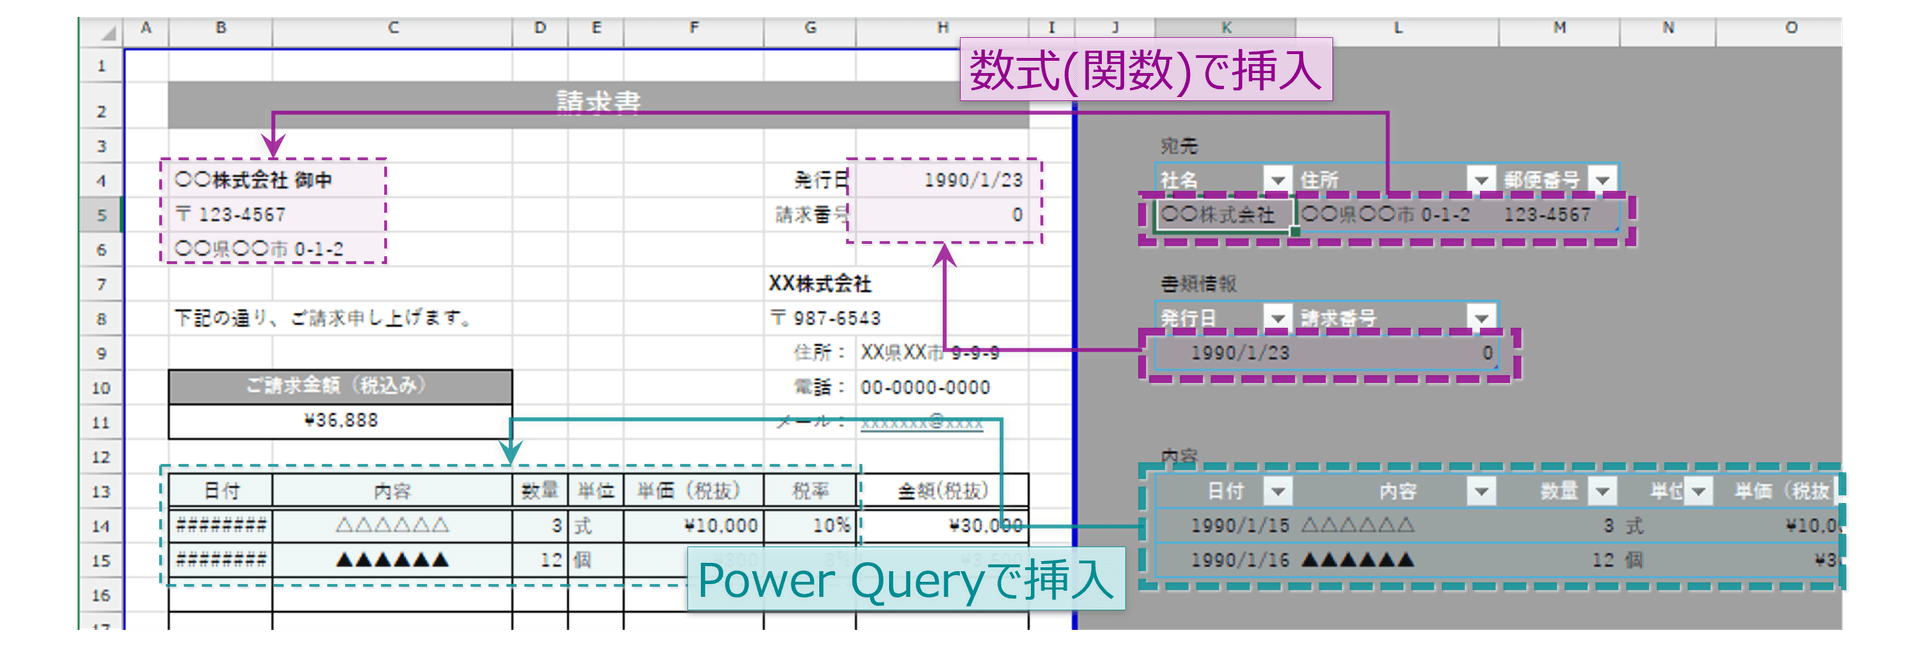Viewport: 1920px width, 647px height.
Task: Open the 数量 column filter dropdown
Action: 1603,491
